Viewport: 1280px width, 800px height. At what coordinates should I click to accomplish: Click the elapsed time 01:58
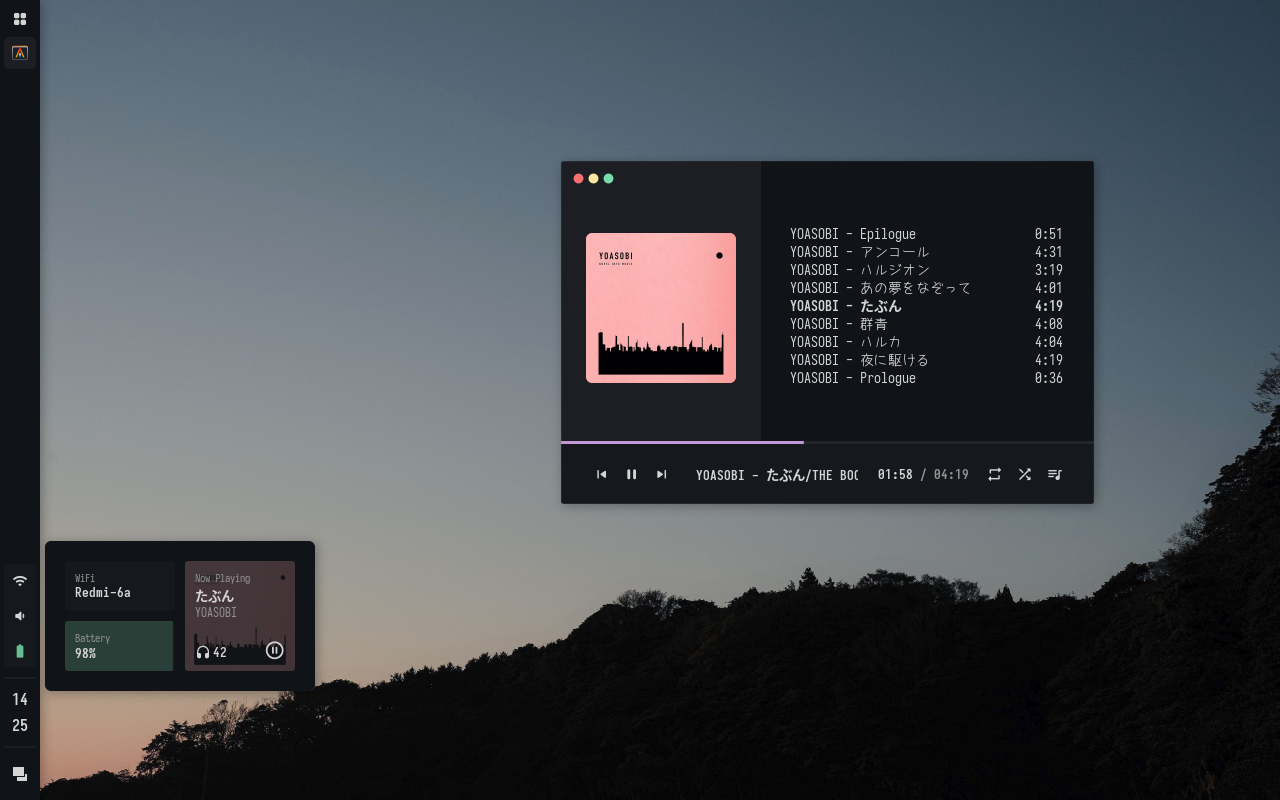(895, 475)
